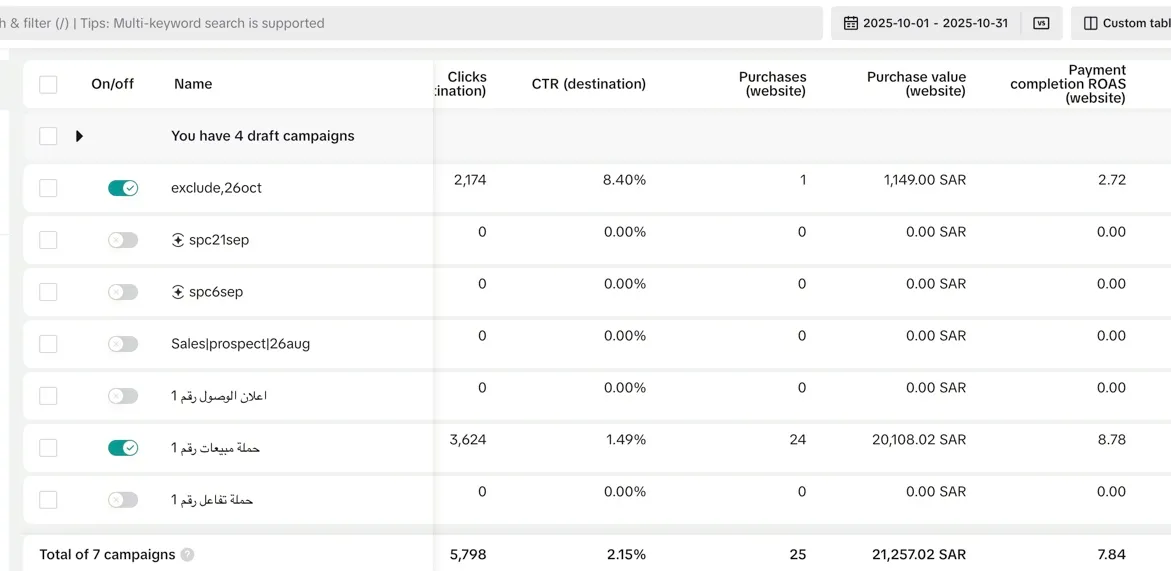1171x571 pixels.
Task: Sort by the Purchases (website) column header
Action: [772, 84]
